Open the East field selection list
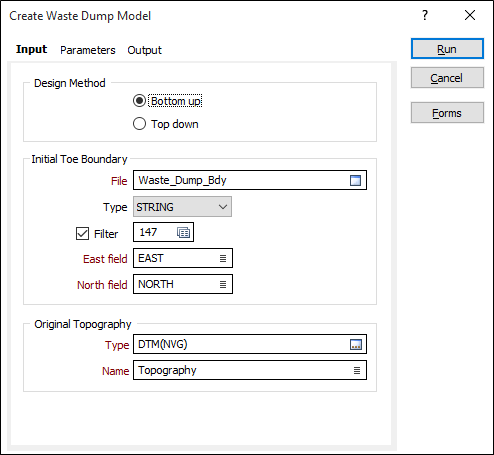Screen dimensions: 494x455 point(183,258)
